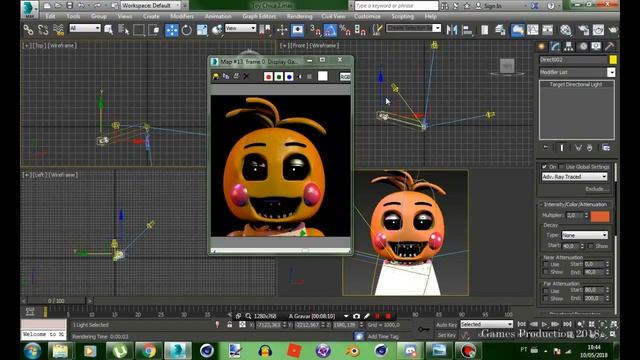Screen dimensions: 640x360
Task: Click the Unlink Selection tool
Action: (43, 30)
